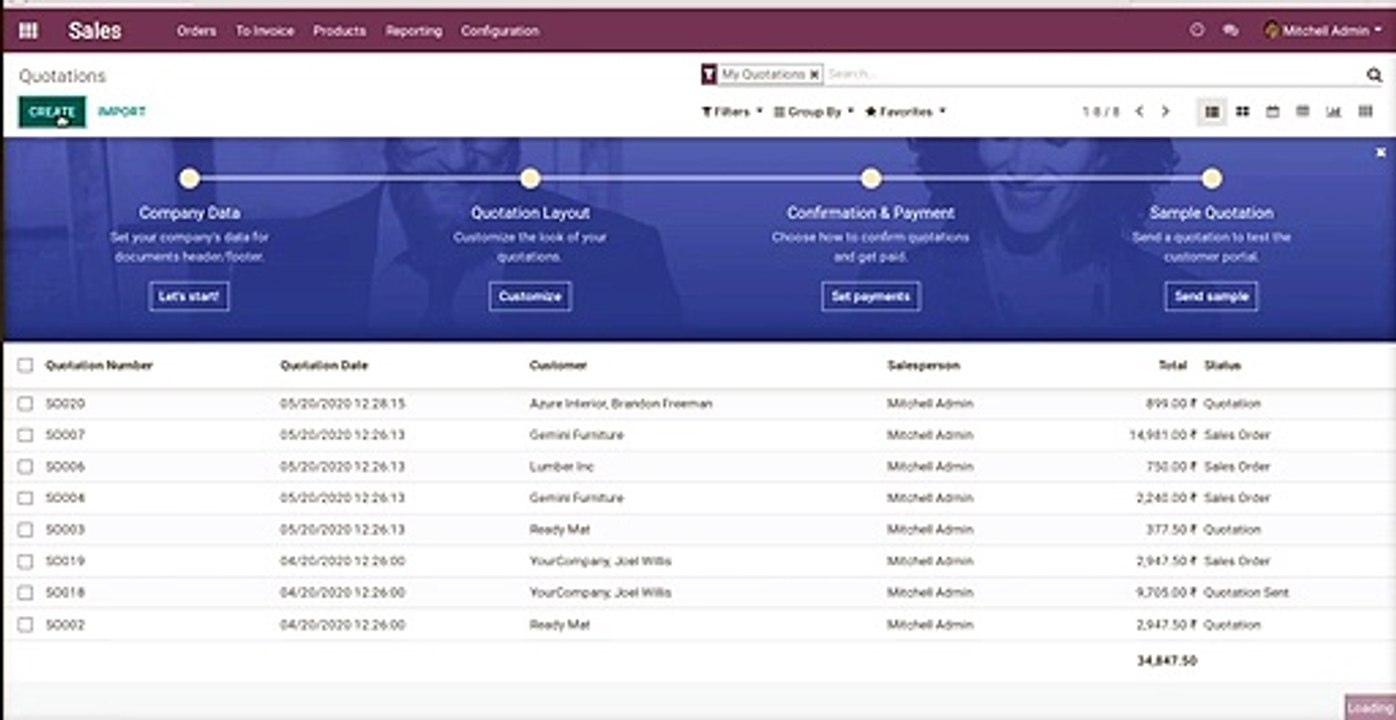Switch to calendar view

coord(1273,112)
